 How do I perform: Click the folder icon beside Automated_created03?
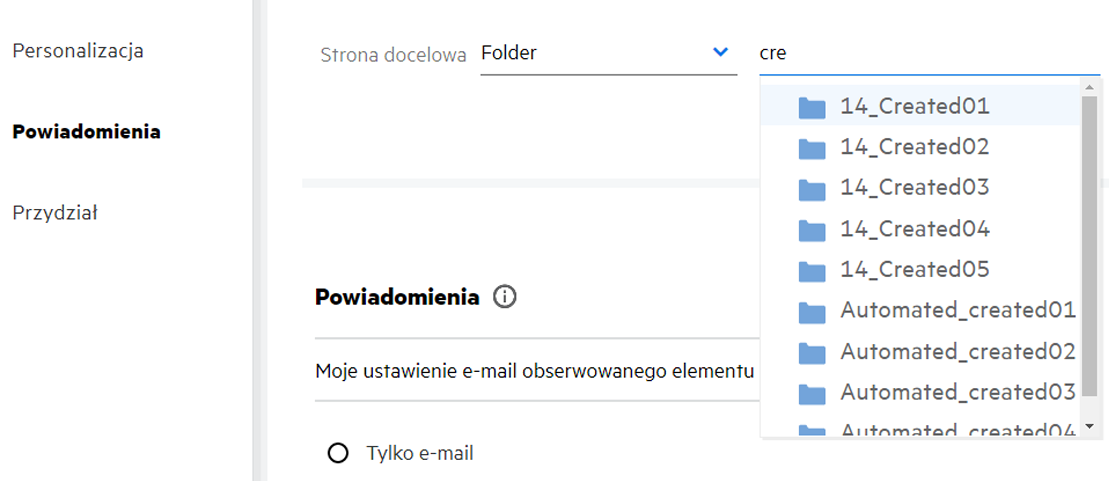(812, 393)
